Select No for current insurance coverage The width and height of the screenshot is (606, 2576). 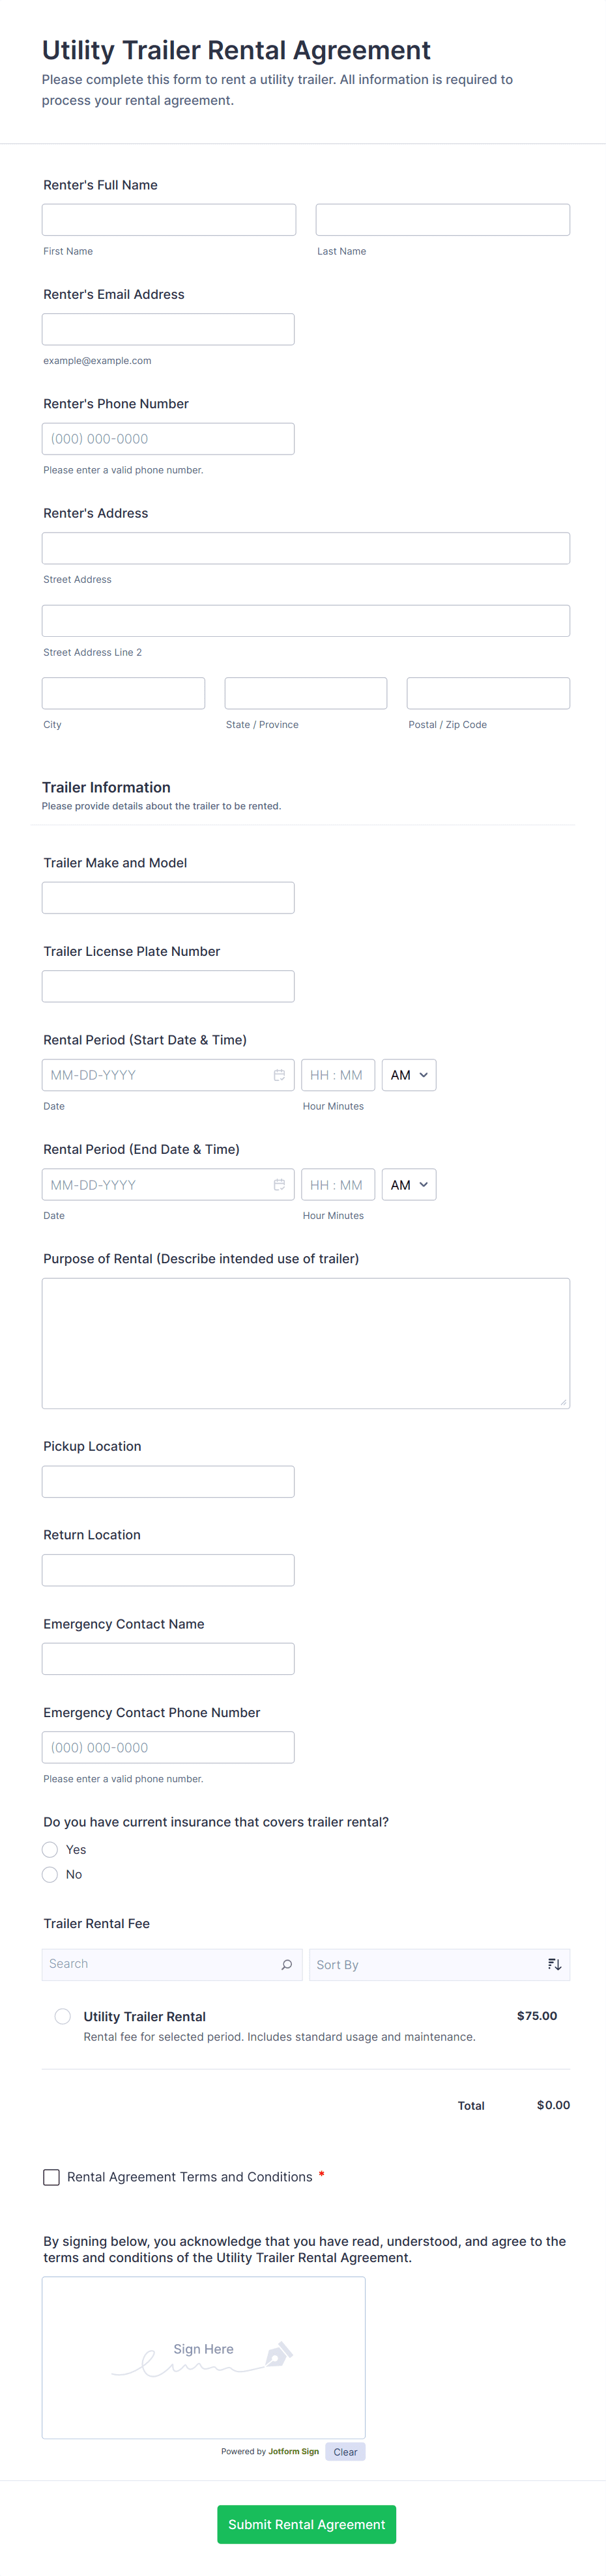pyautogui.click(x=50, y=1875)
